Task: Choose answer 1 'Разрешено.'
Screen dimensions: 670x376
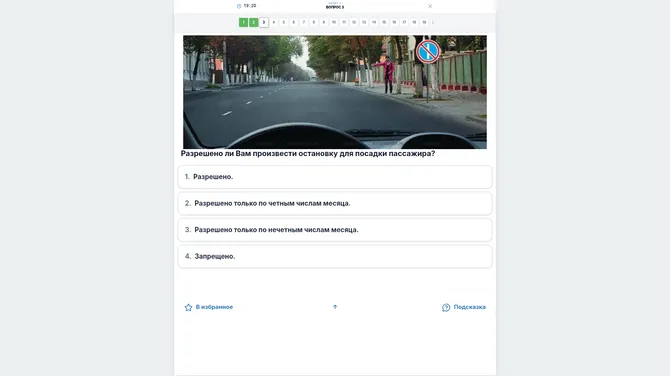Action: (335, 177)
